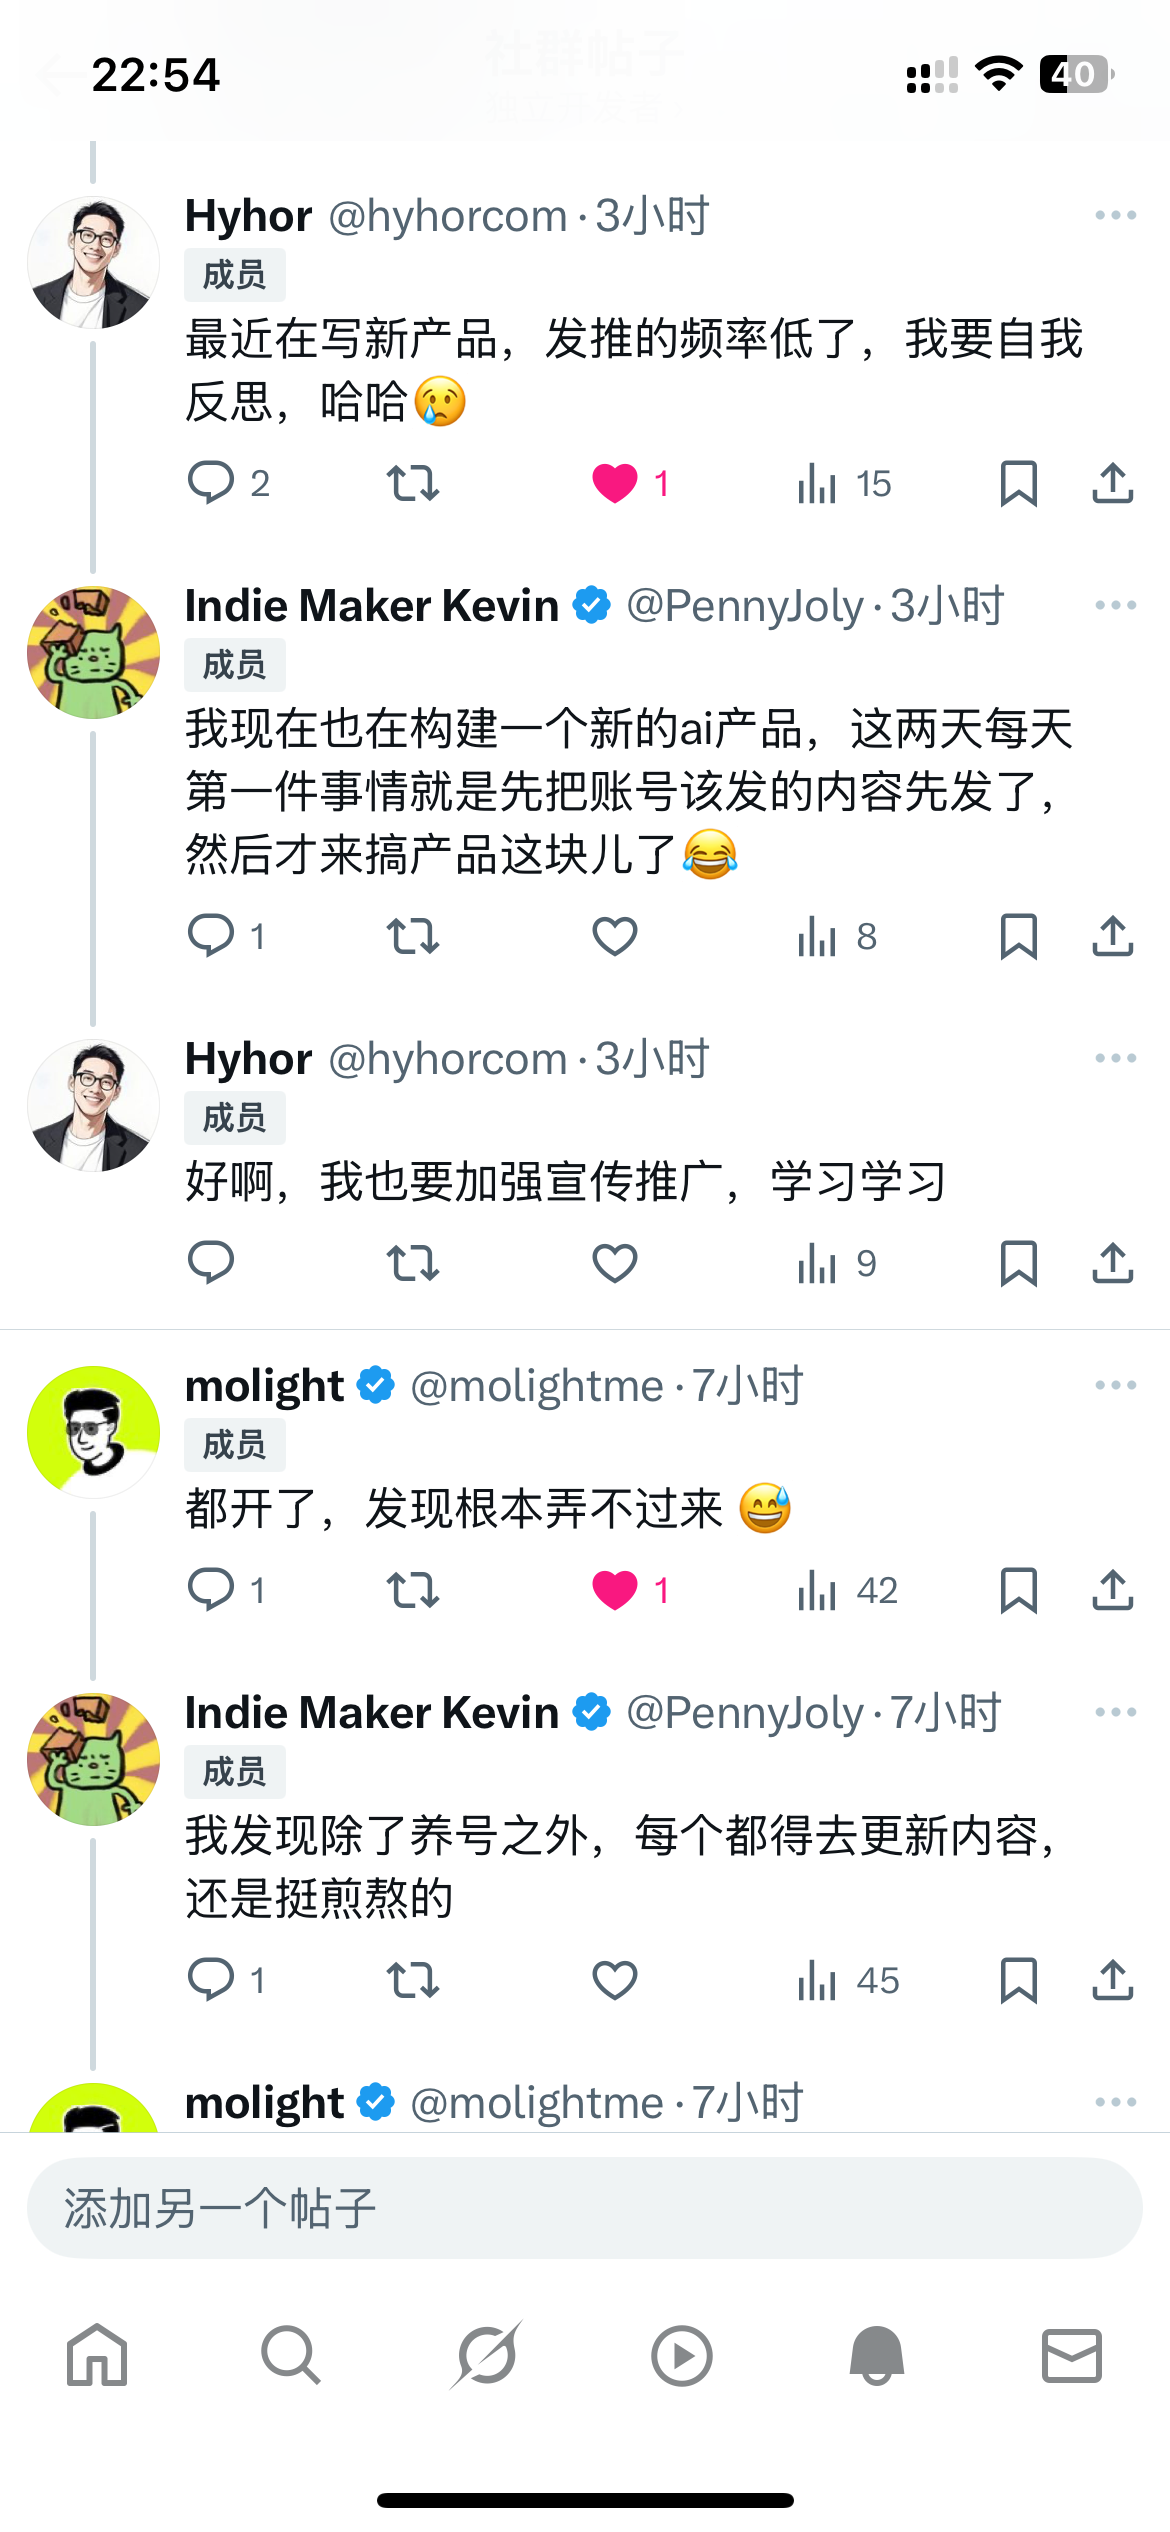The height and width of the screenshot is (2532, 1170).
Task: Open the Grok tab icon
Action: coord(486,2355)
